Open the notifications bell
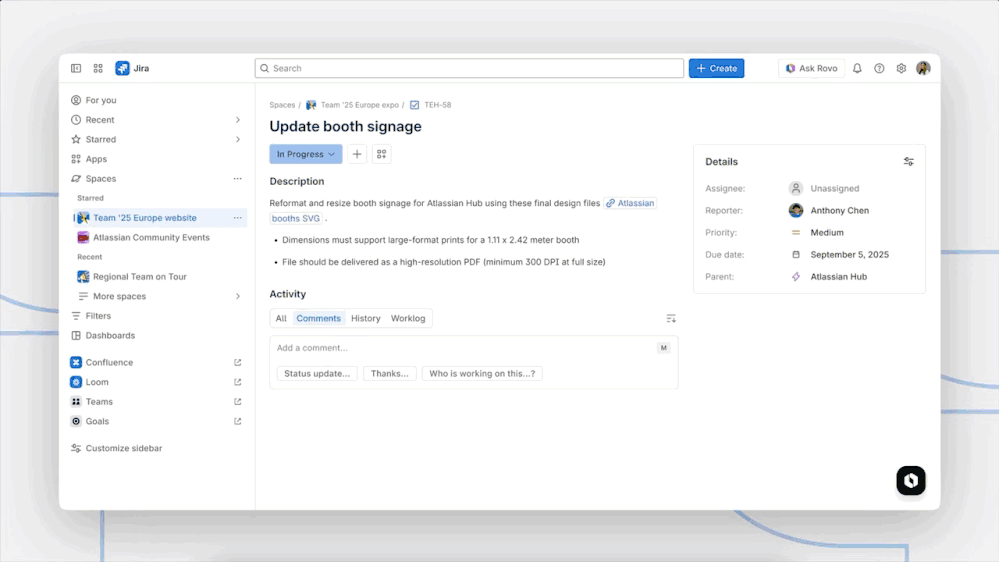999x562 pixels. tap(857, 68)
